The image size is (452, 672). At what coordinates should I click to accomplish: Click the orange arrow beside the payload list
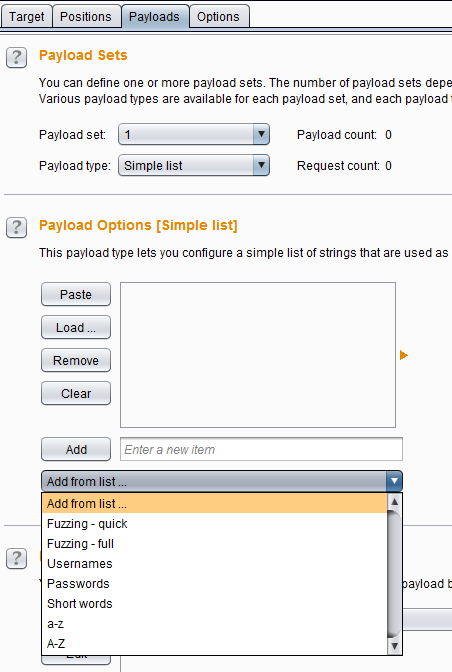404,355
